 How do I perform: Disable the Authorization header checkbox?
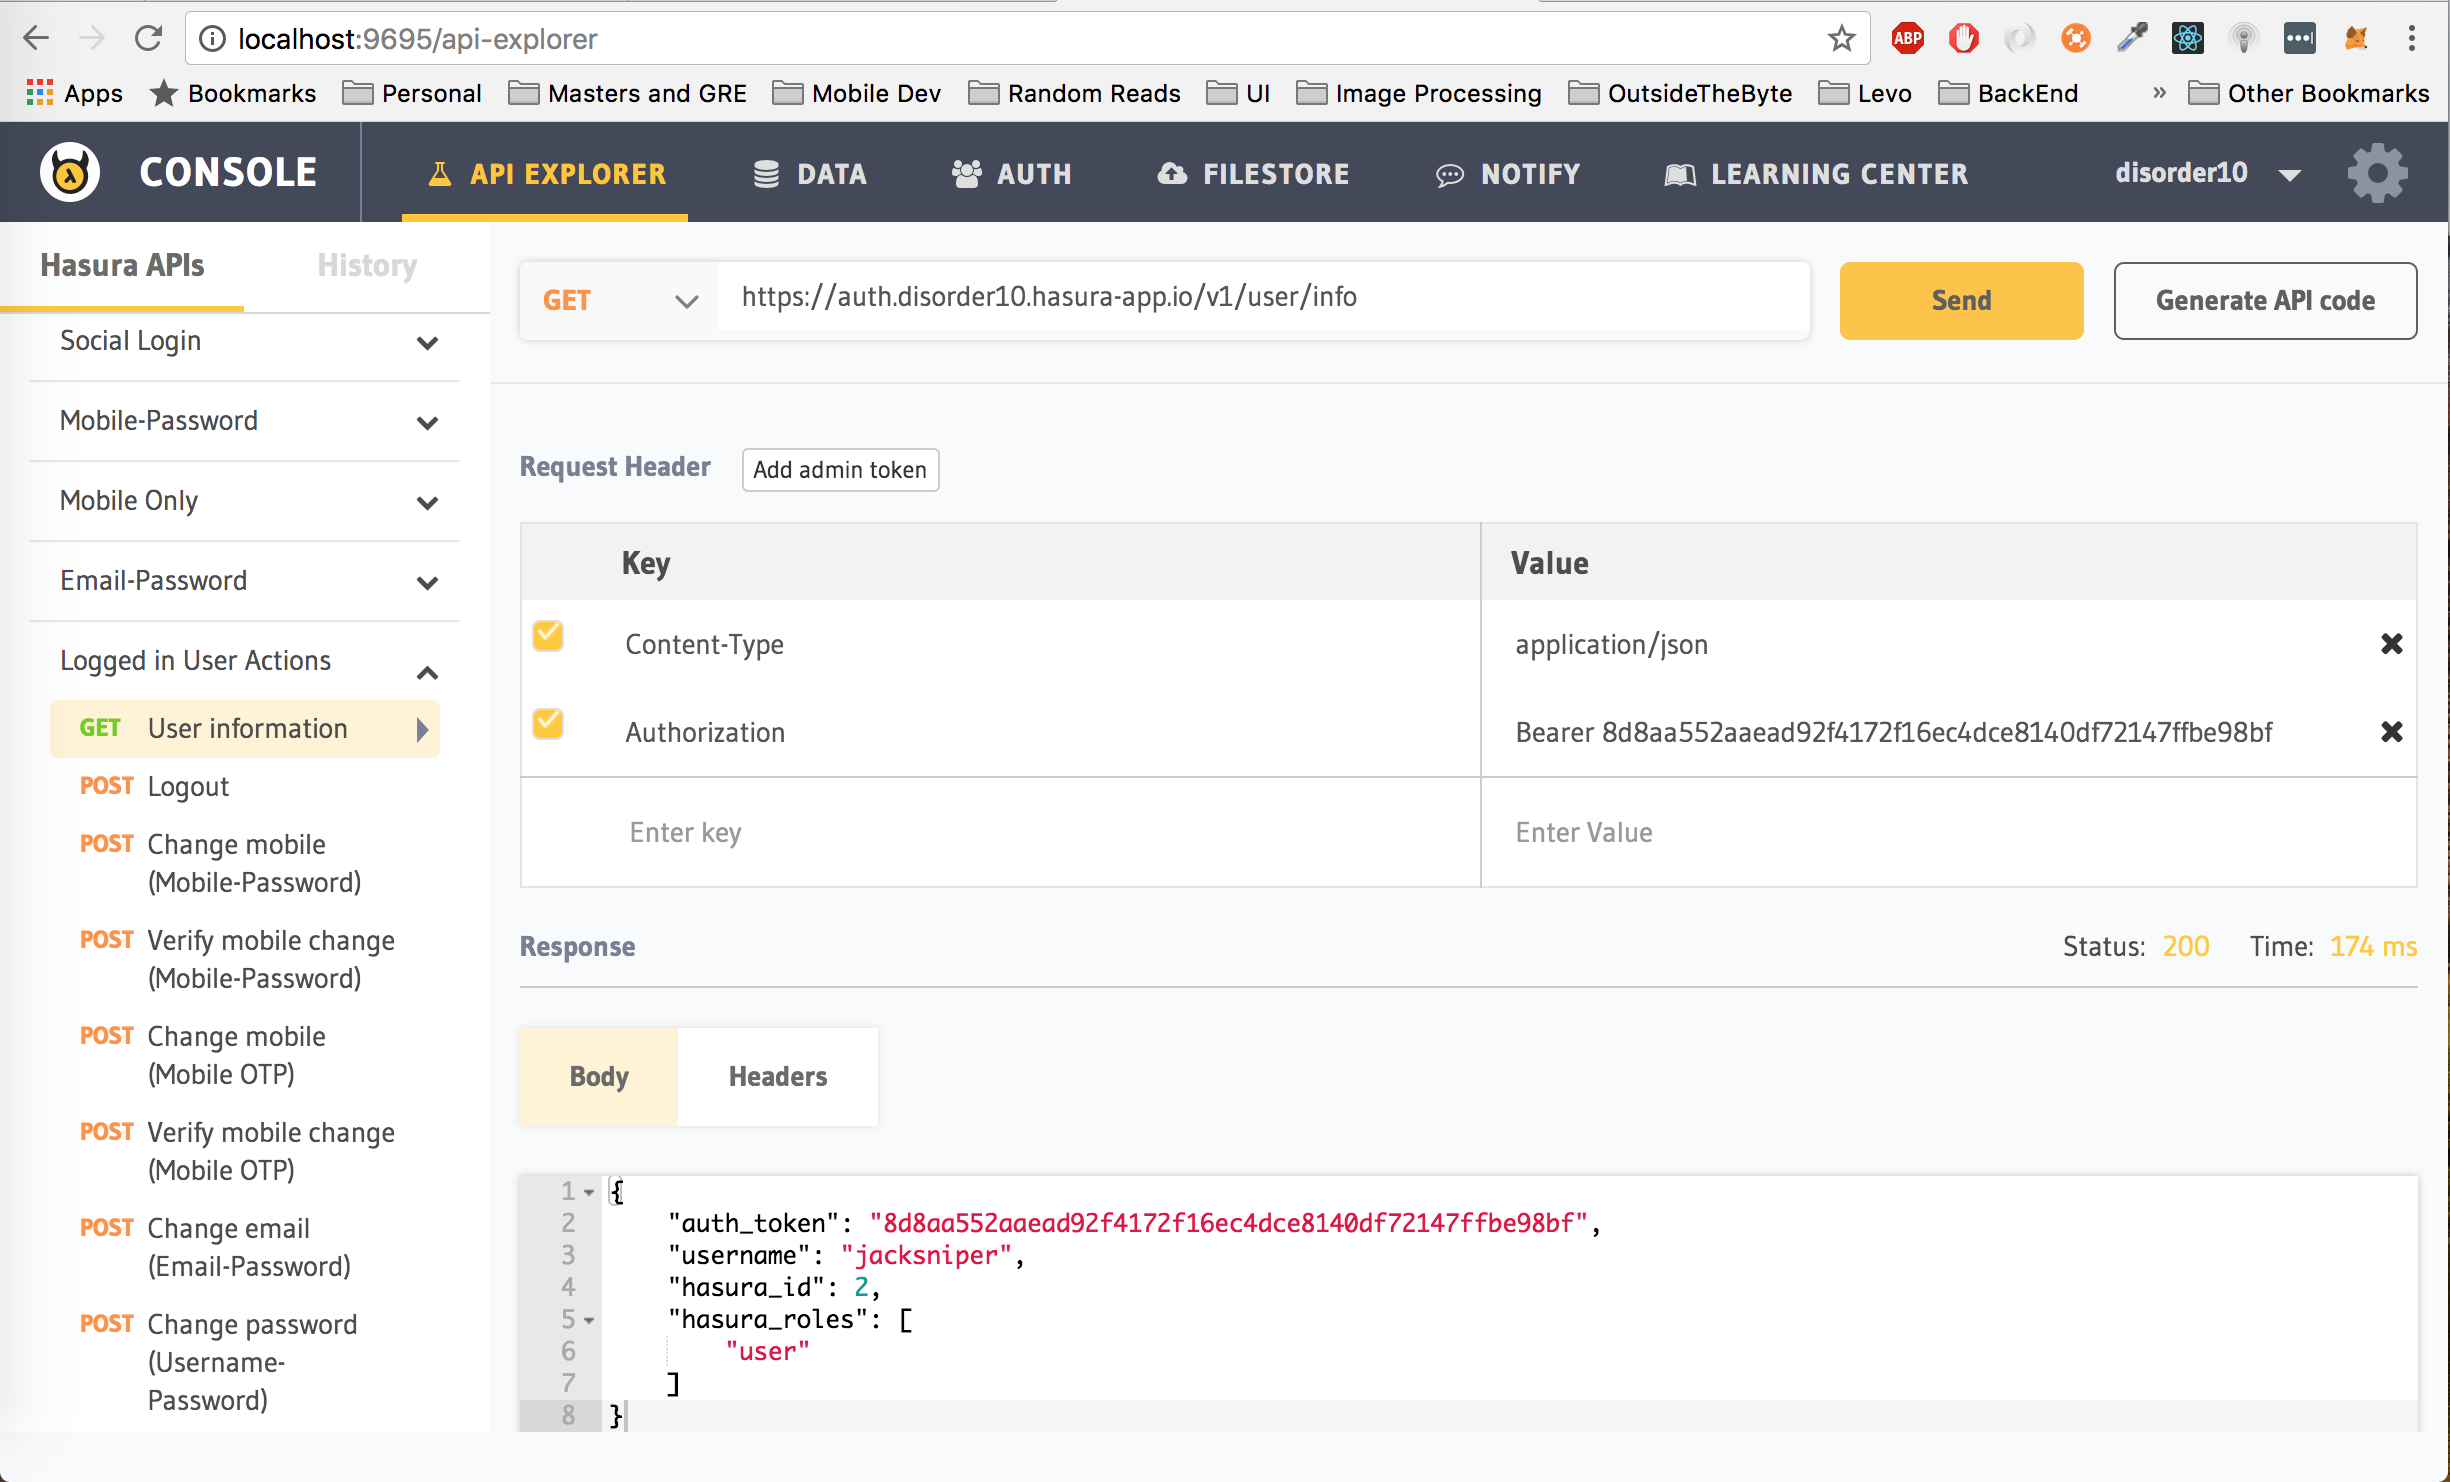click(548, 724)
